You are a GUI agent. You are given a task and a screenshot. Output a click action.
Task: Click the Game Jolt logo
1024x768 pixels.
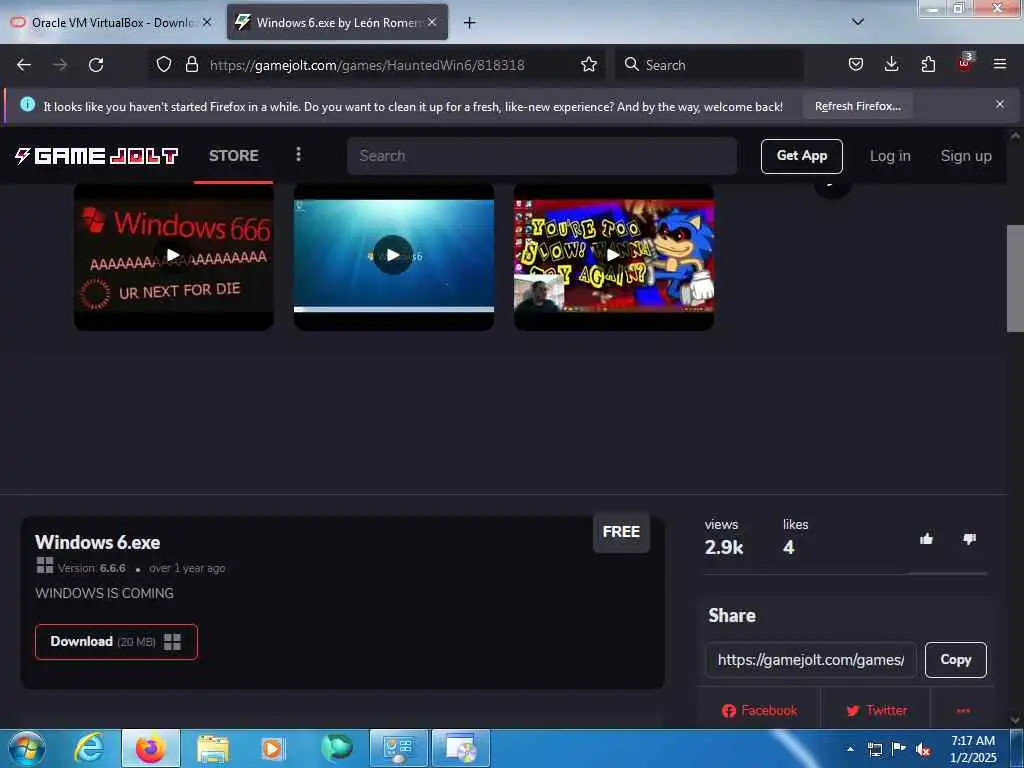click(97, 155)
